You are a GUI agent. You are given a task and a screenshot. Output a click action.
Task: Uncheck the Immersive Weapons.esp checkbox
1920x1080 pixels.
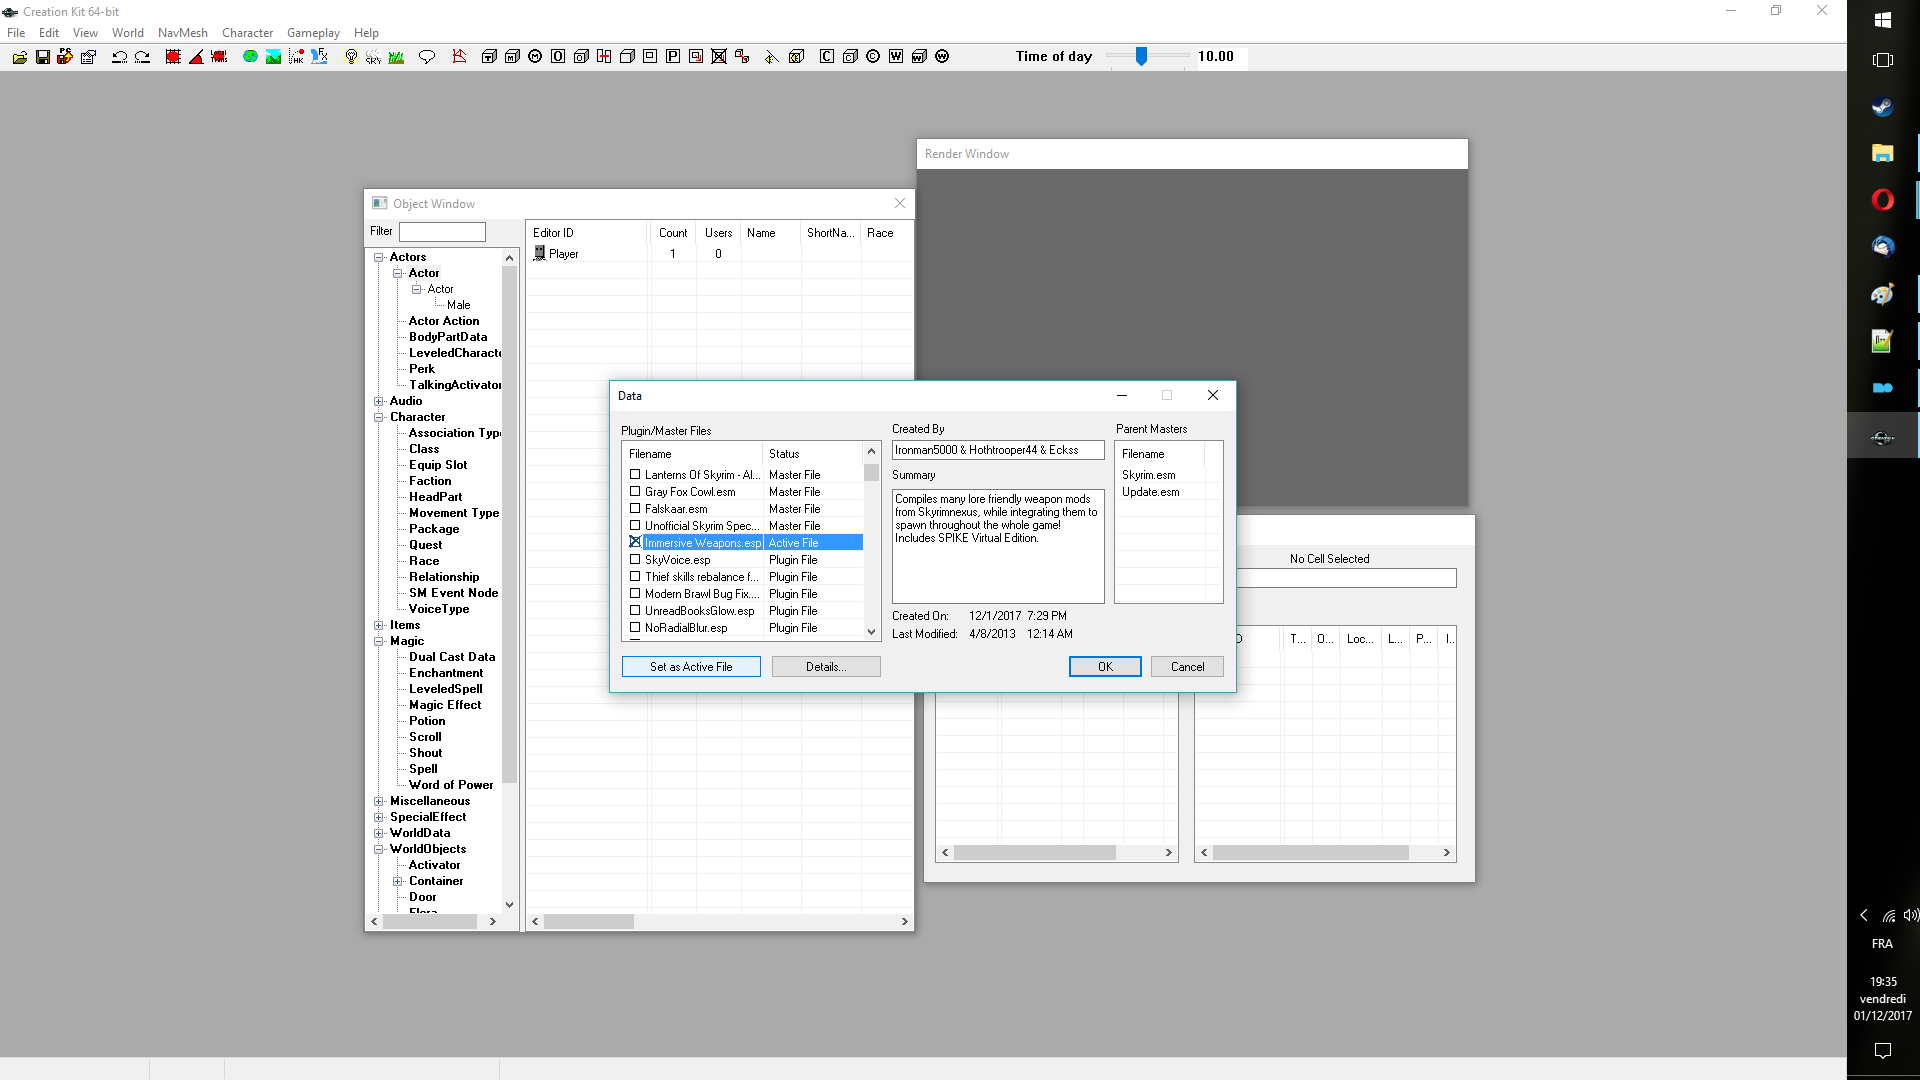[x=635, y=543]
